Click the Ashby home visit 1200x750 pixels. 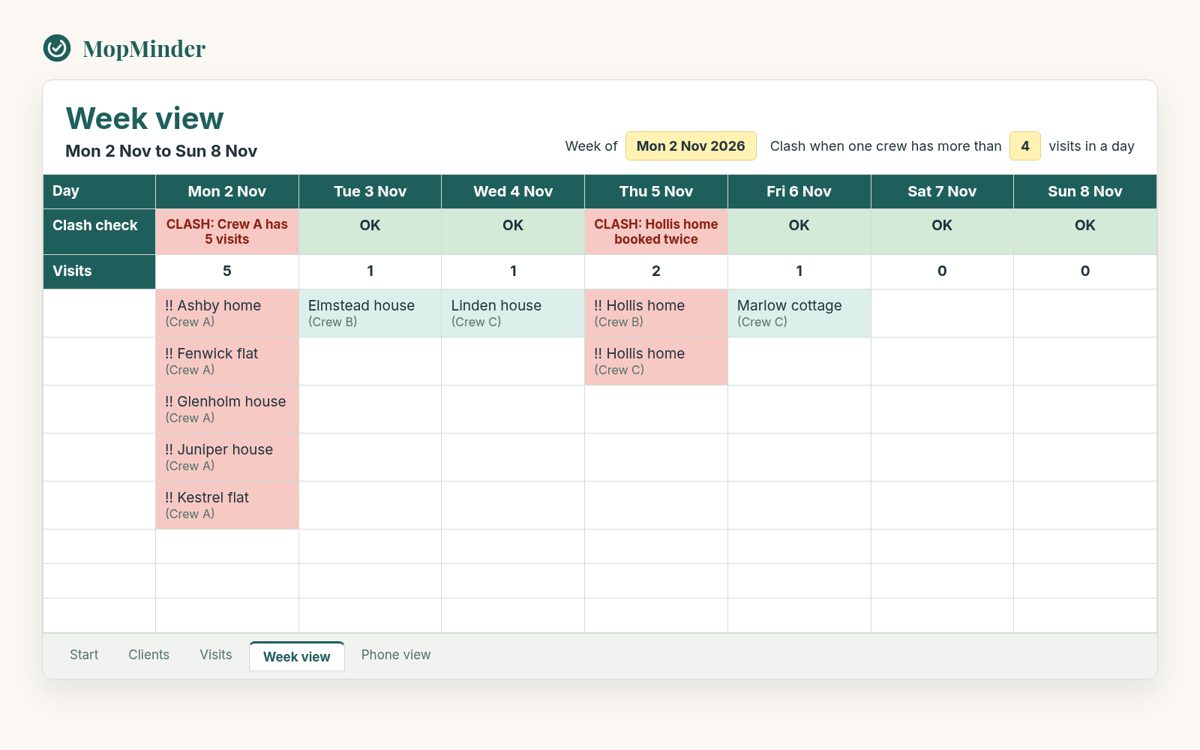(x=227, y=313)
